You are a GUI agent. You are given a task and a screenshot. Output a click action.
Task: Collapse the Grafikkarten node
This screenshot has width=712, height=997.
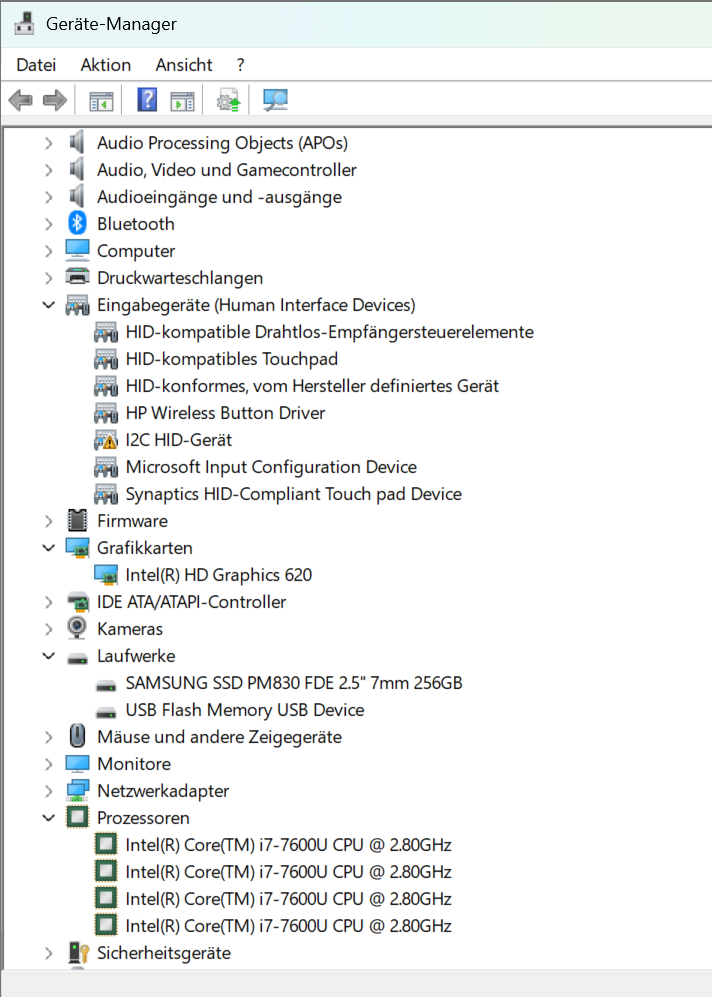pos(48,548)
